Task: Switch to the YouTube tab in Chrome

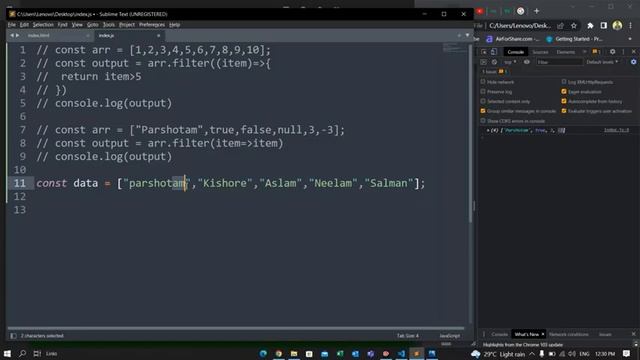Action: (480, 11)
